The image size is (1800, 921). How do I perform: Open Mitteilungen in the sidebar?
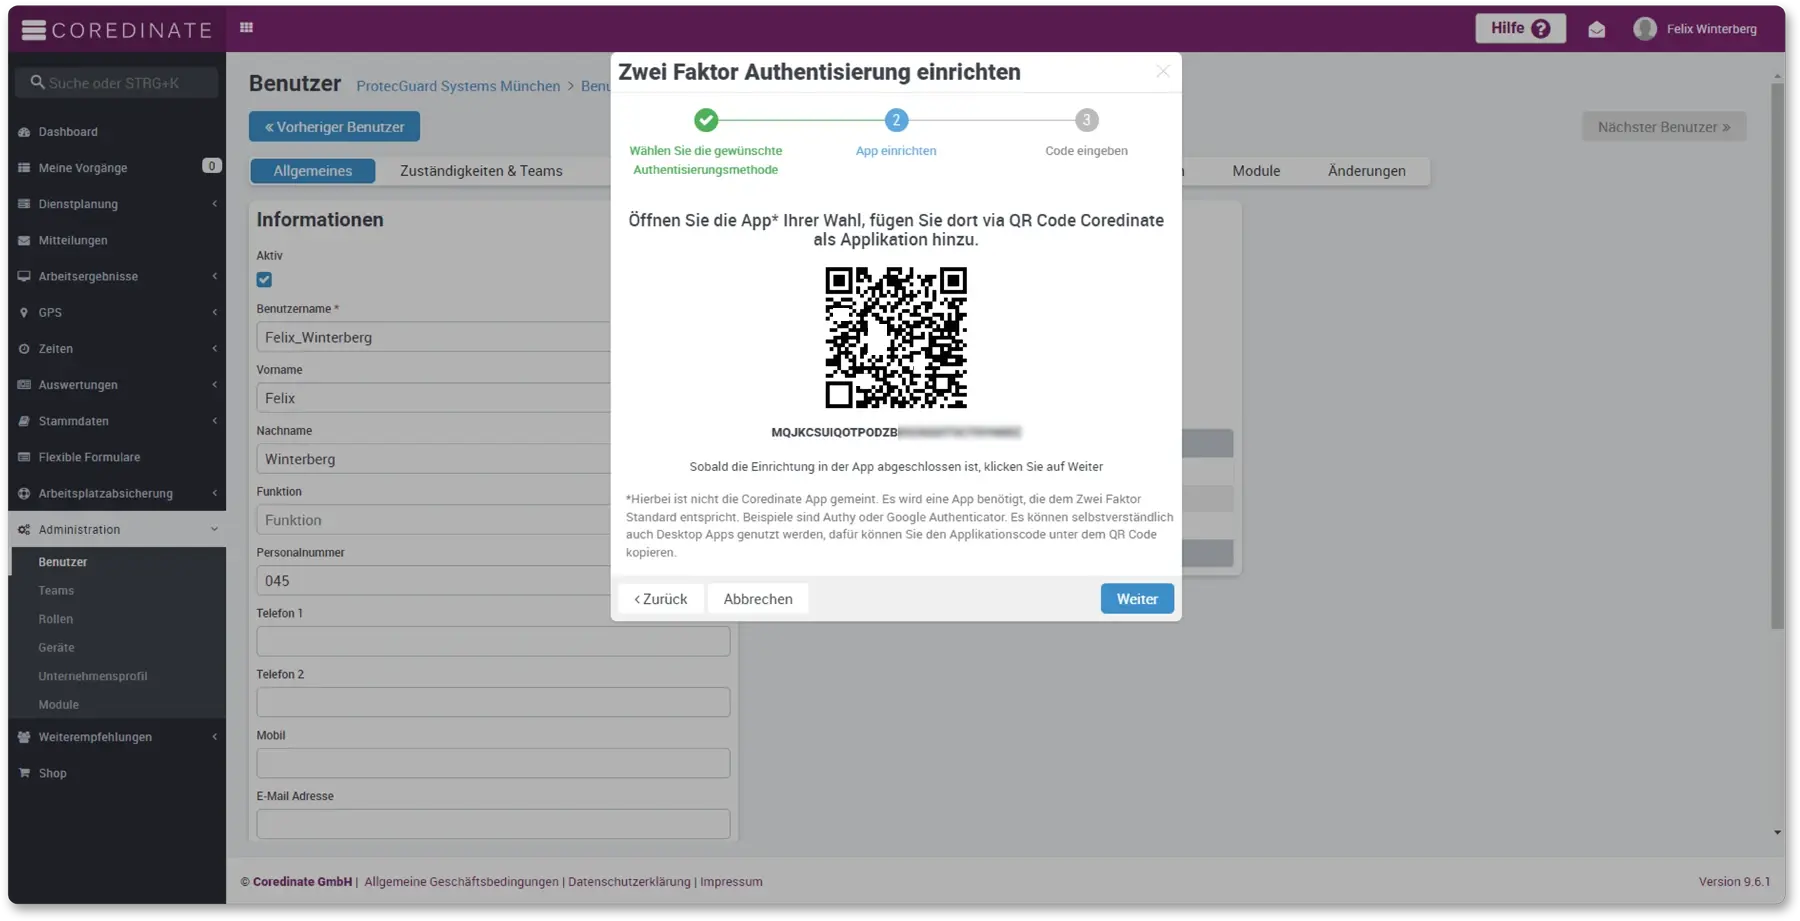73,240
